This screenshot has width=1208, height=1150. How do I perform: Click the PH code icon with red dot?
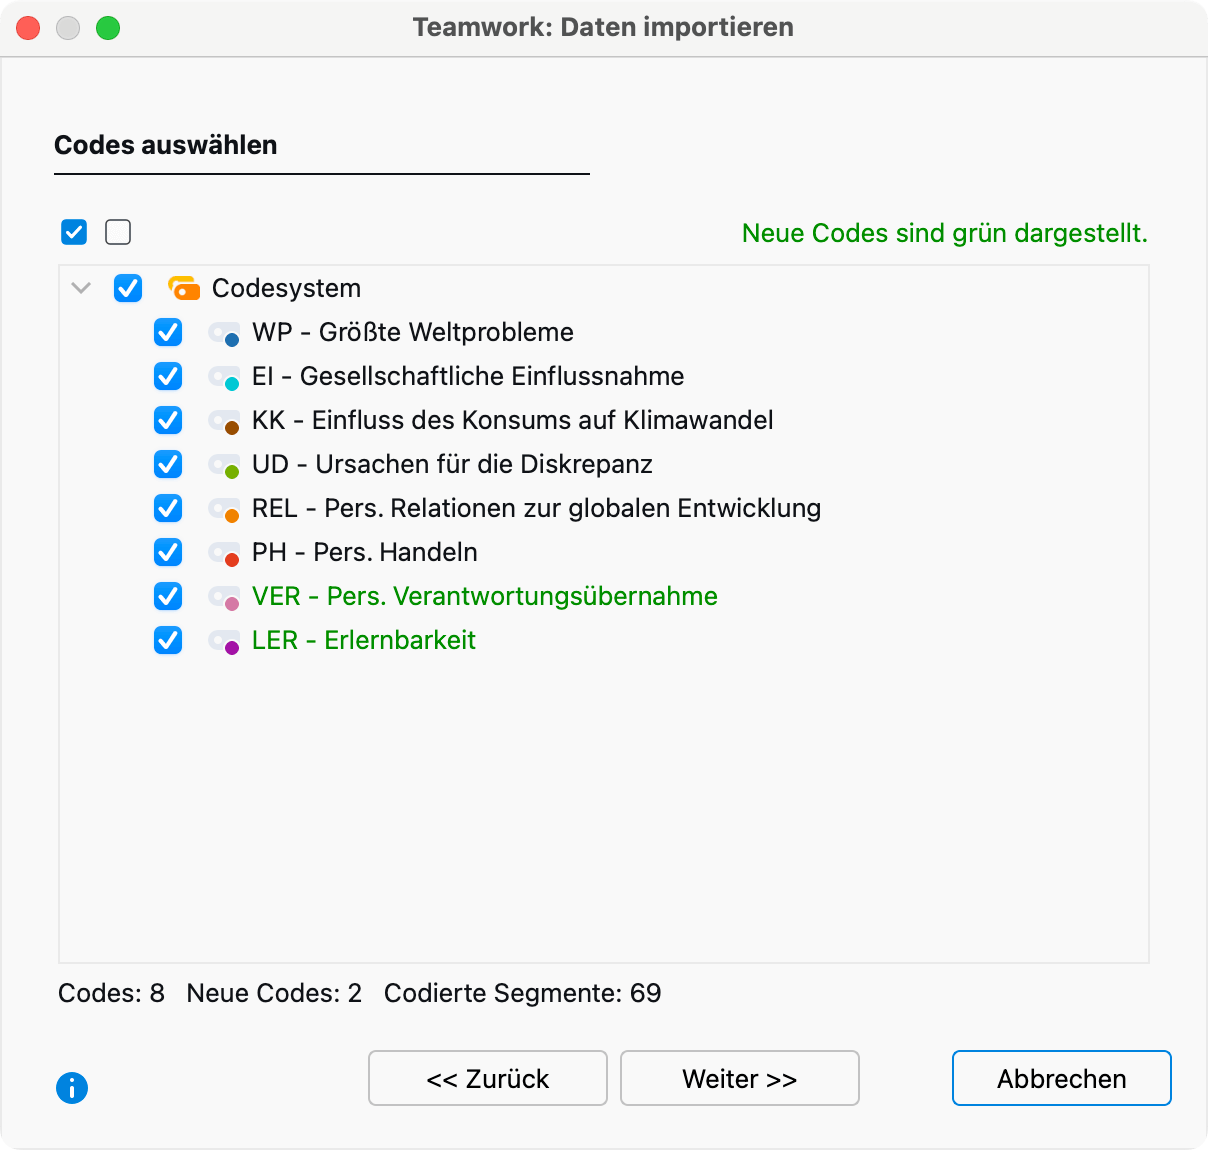pos(224,553)
